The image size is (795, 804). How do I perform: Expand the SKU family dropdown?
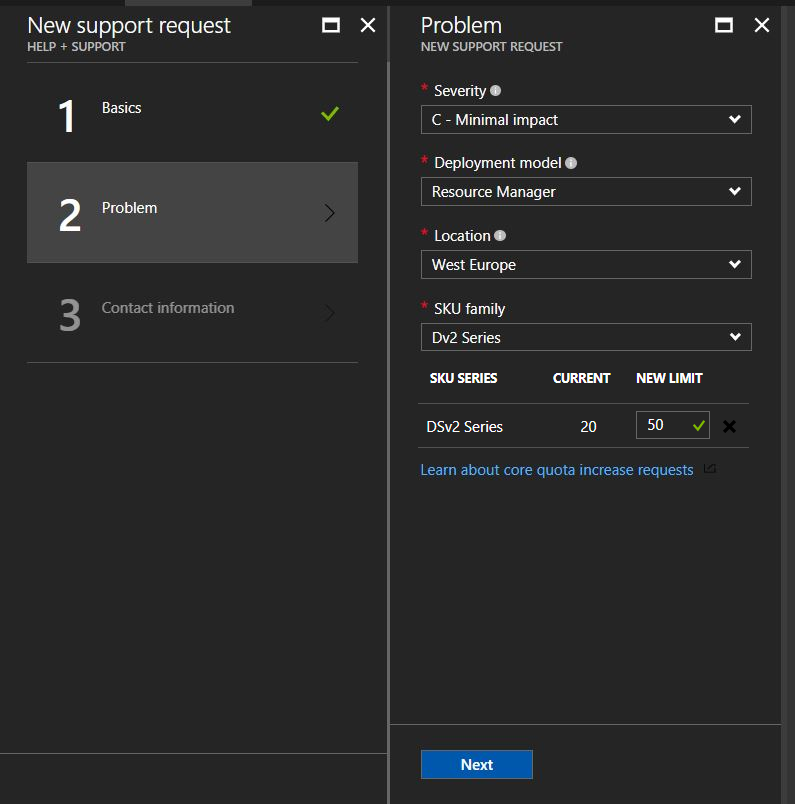[585, 338]
